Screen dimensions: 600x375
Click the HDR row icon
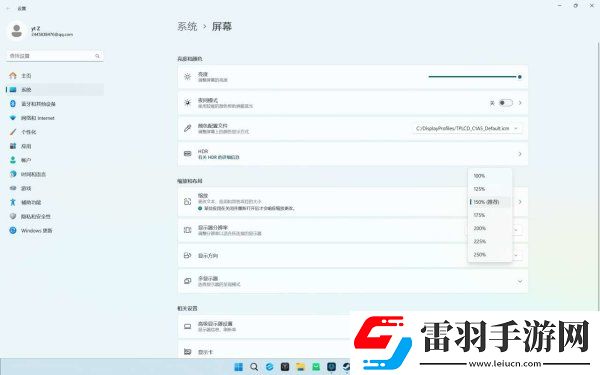coord(188,154)
